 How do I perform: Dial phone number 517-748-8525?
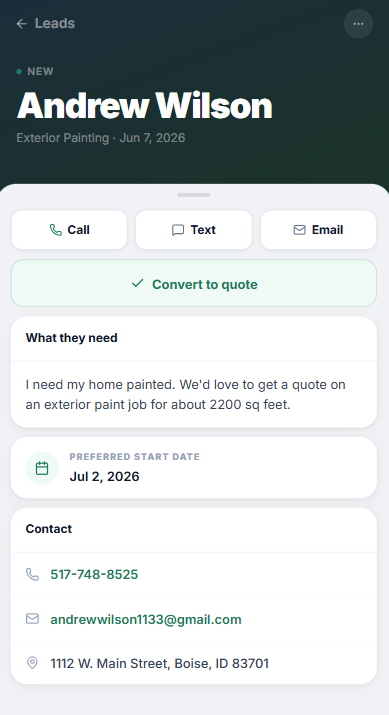(94, 574)
